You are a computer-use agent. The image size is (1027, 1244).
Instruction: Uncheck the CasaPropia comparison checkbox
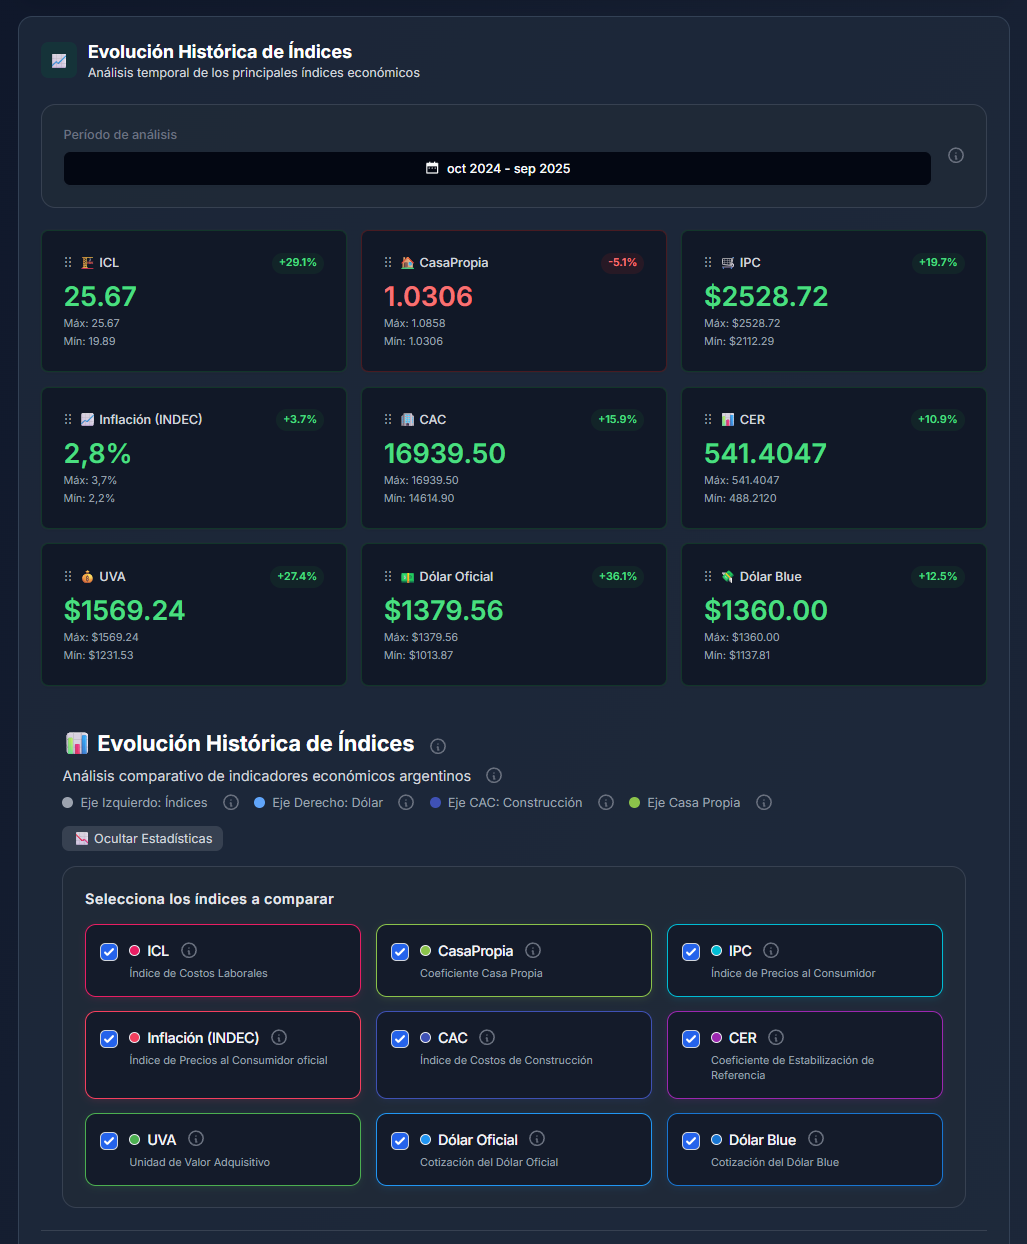400,952
